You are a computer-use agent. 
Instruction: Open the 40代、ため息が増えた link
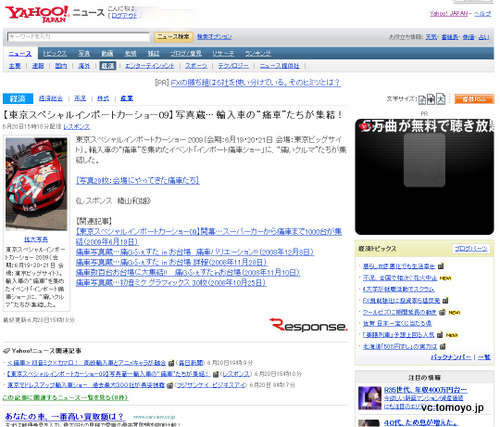pyautogui.click(x=421, y=423)
